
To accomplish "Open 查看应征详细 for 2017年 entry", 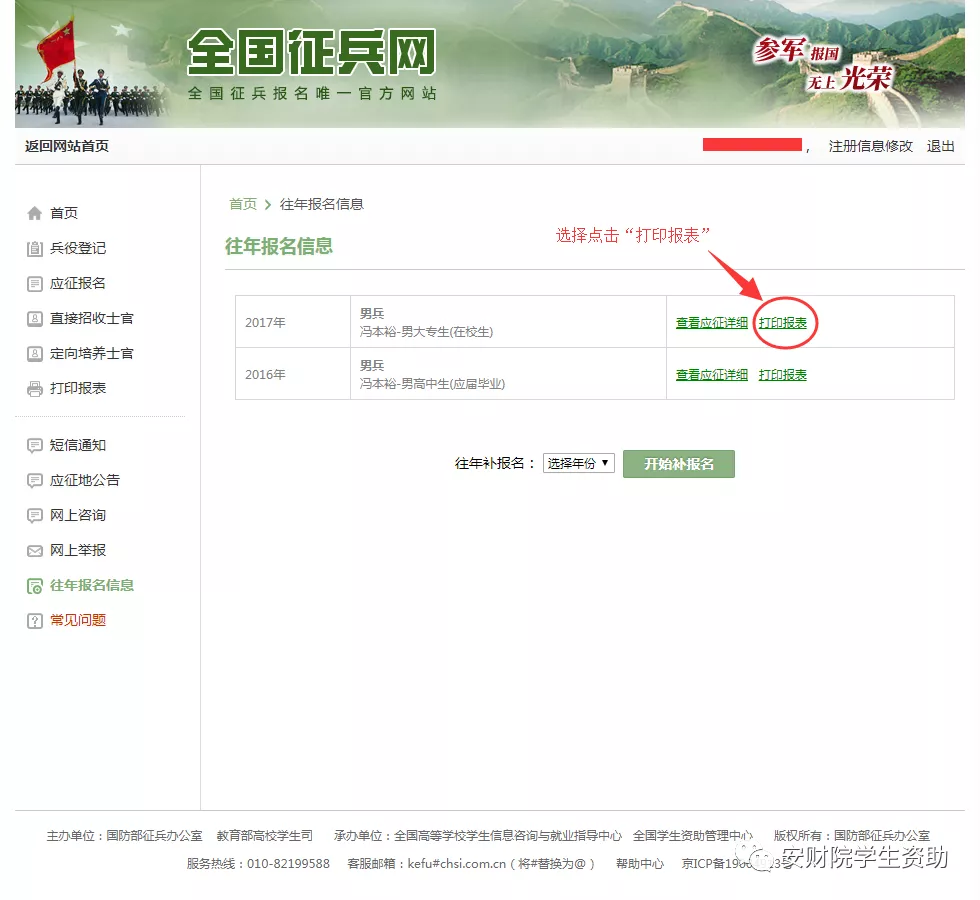I will tap(711, 323).
